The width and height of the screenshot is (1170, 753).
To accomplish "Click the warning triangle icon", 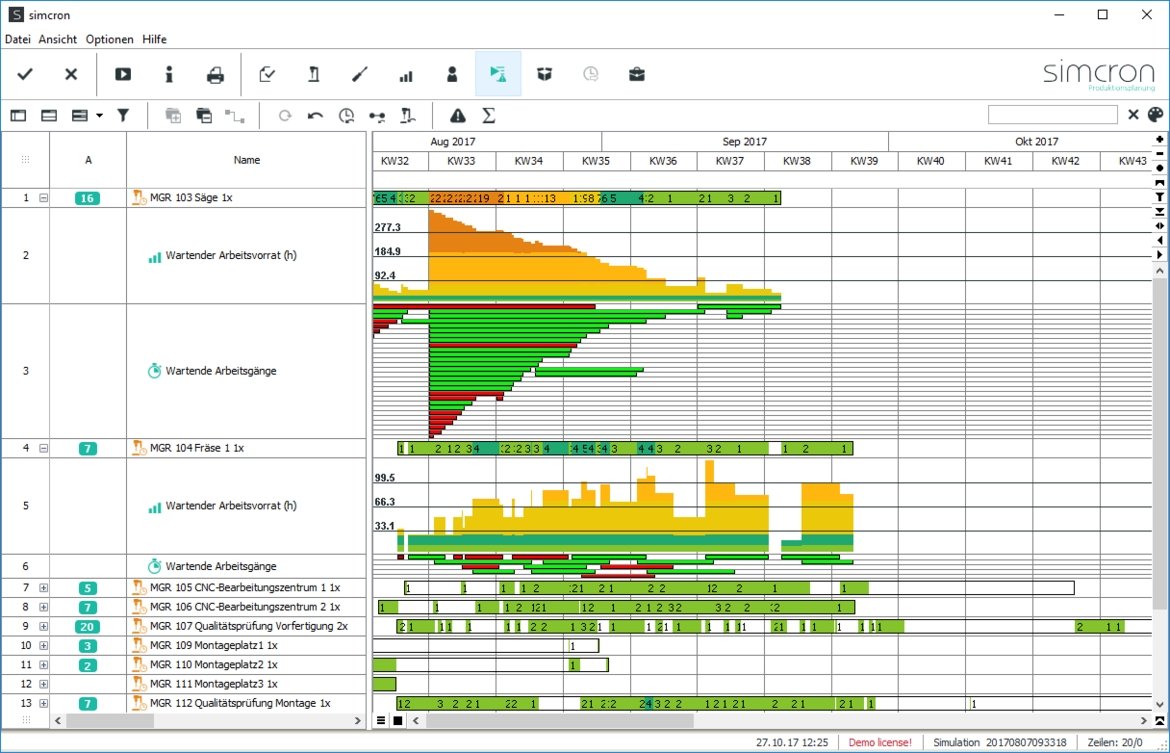I will 457,115.
